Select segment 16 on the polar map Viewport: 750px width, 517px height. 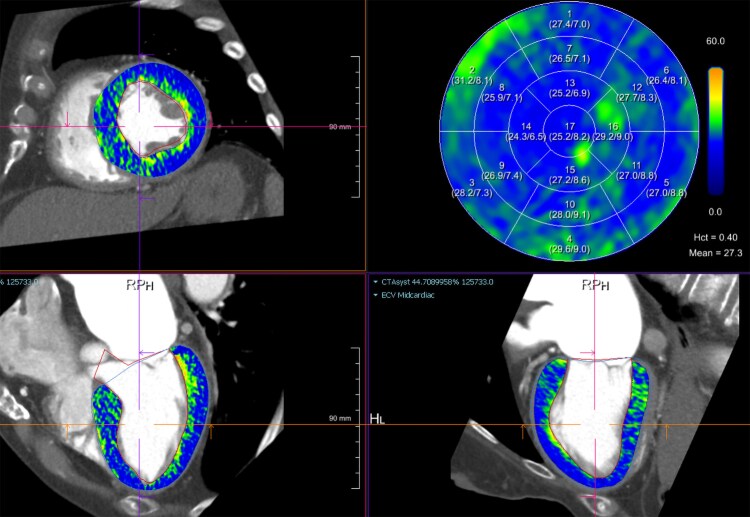613,131
